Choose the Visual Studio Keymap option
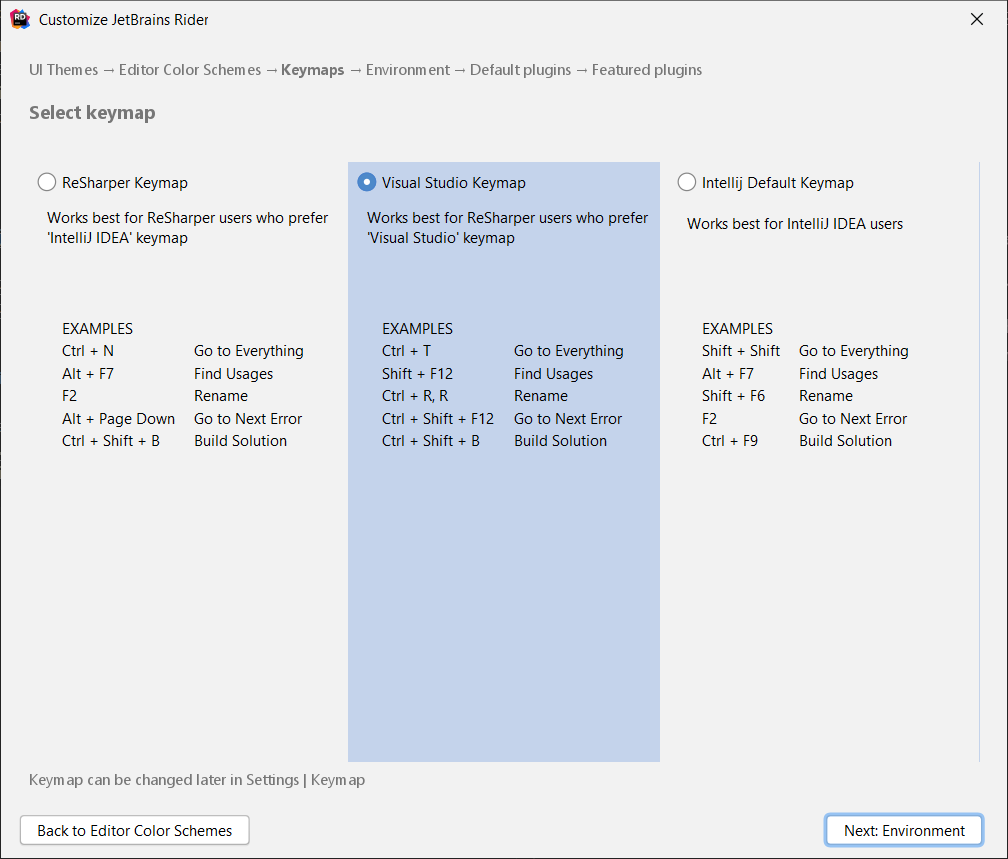This screenshot has height=859, width=1008. tap(367, 182)
